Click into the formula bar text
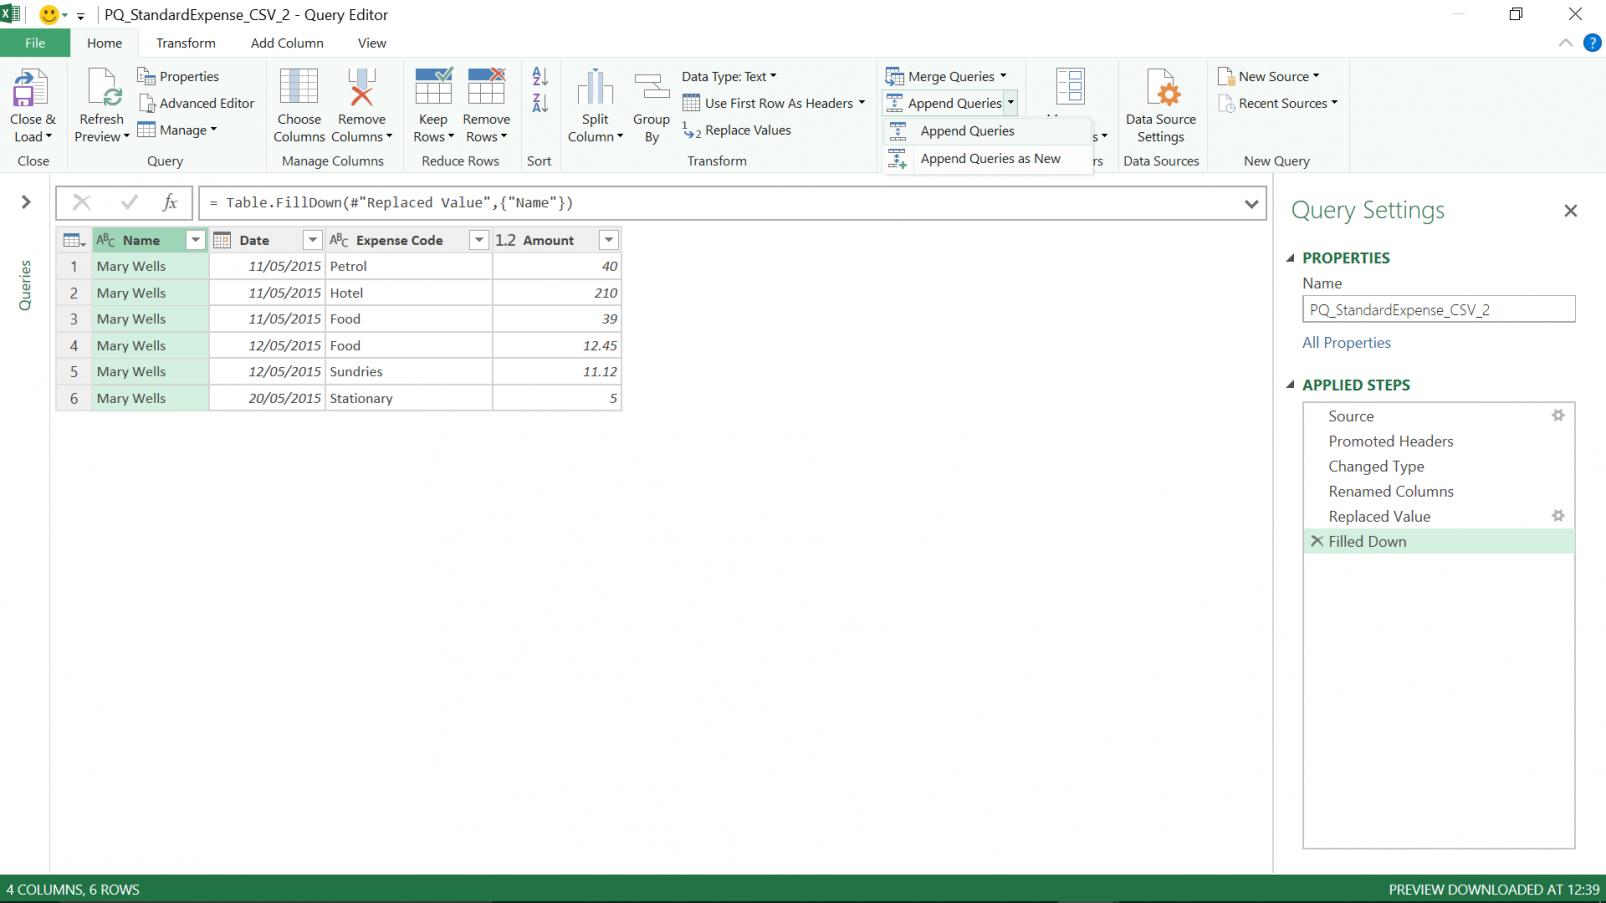Viewport: 1606px width, 903px height. coord(718,203)
